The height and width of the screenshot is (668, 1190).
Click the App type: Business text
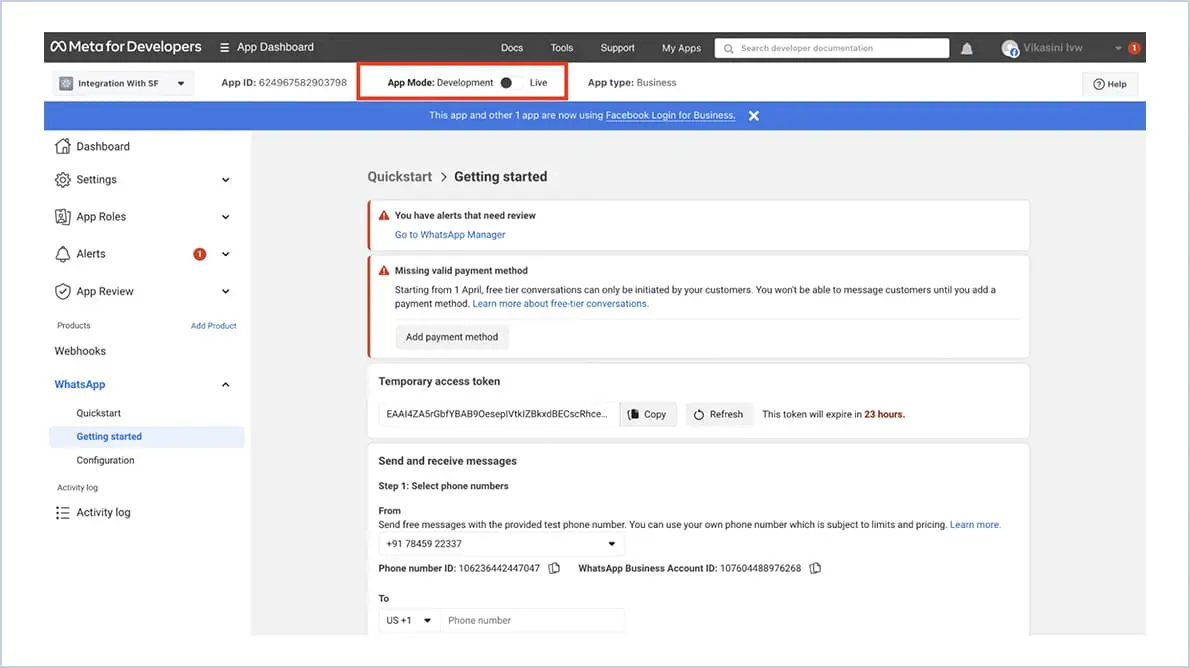point(631,83)
